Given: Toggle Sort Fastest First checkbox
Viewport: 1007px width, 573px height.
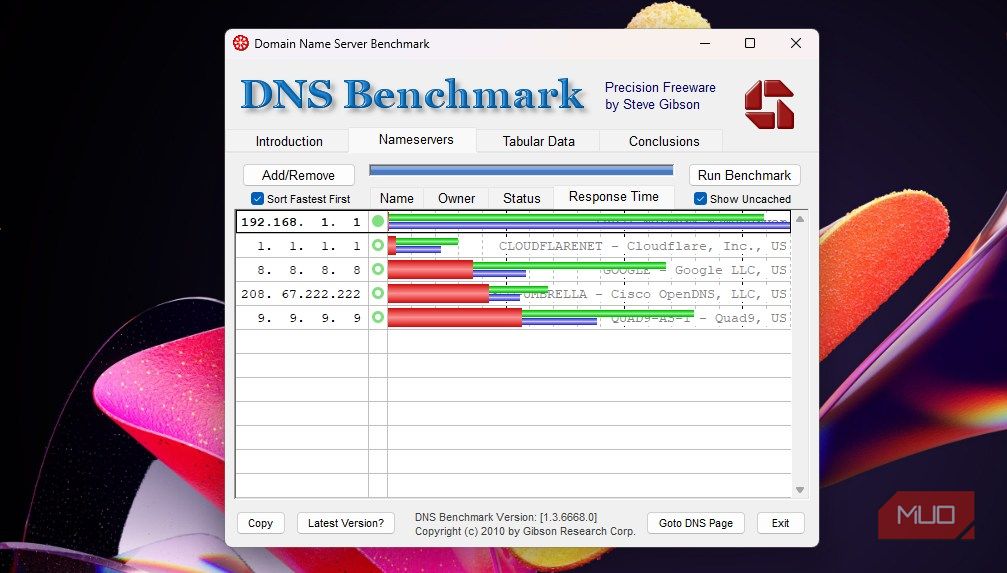Looking at the screenshot, I should pyautogui.click(x=258, y=198).
